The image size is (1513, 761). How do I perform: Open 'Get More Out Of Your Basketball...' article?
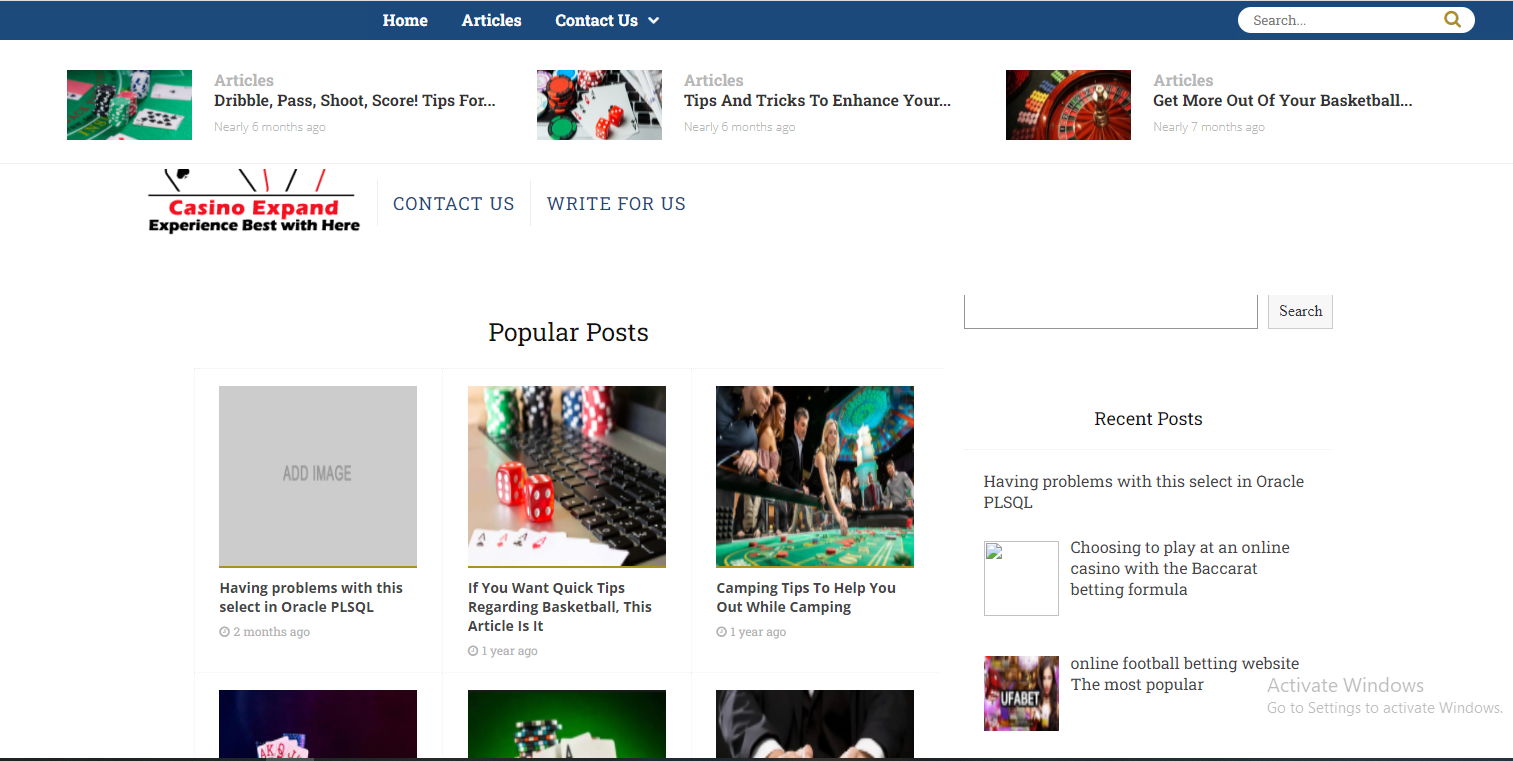pos(1282,100)
